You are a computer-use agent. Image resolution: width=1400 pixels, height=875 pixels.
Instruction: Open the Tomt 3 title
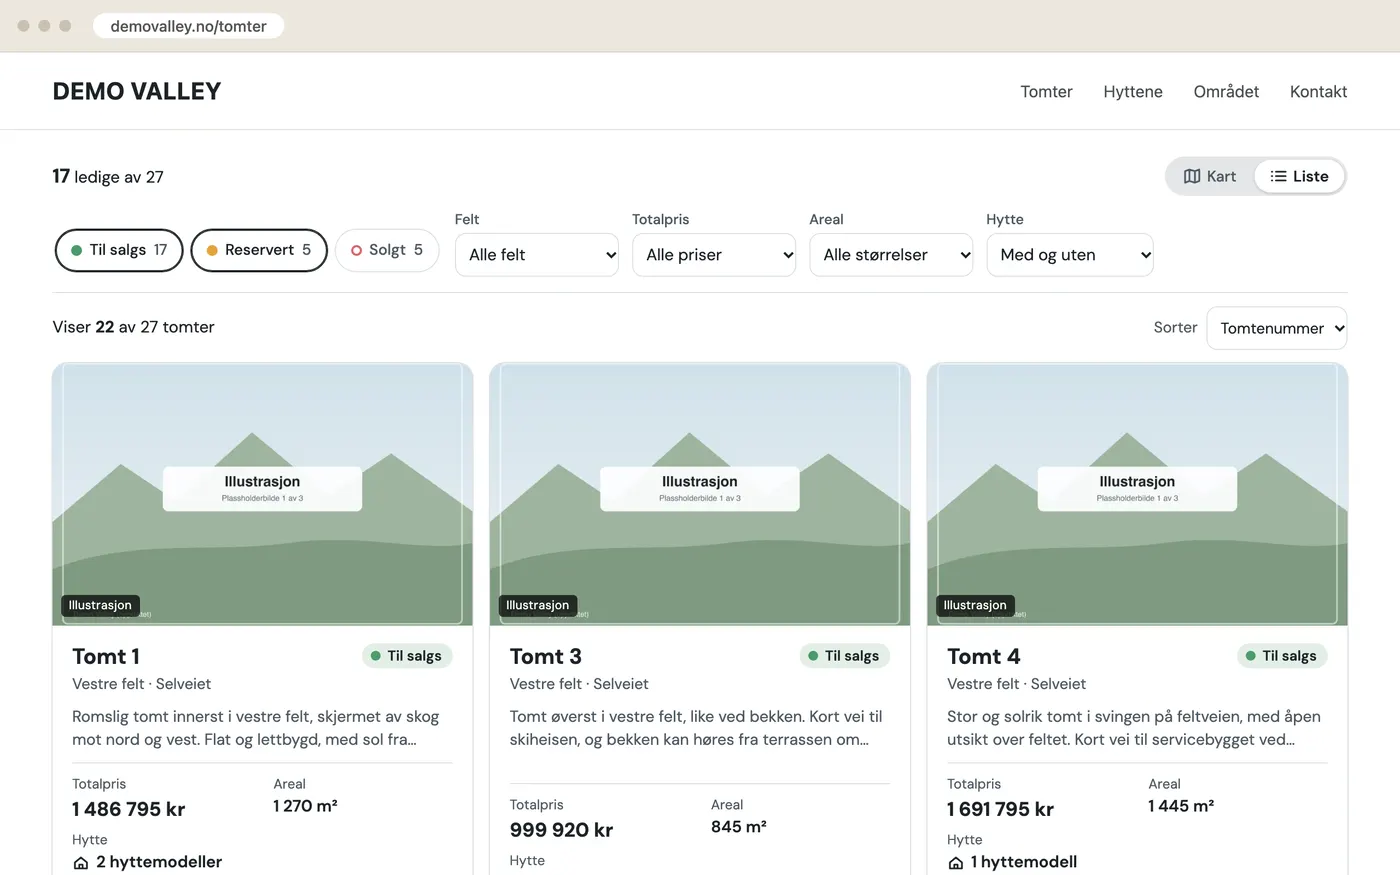coord(545,656)
